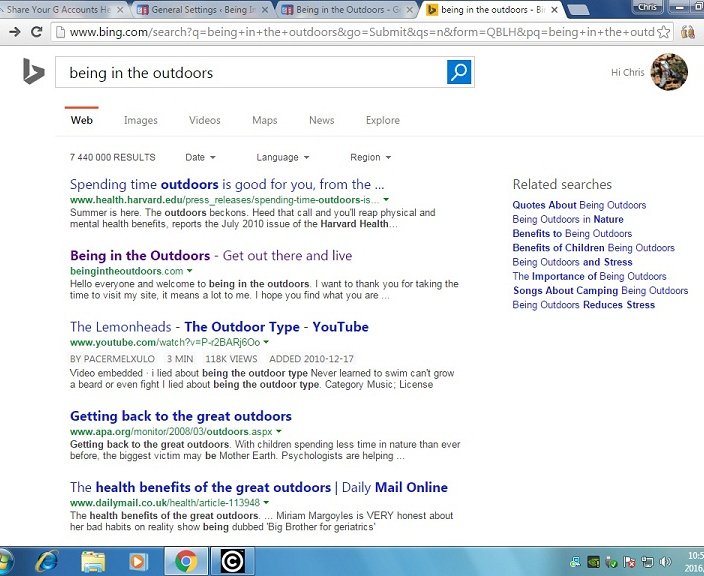The height and width of the screenshot is (576, 704).
Task: Expand arrow next to beingintheoutdoors.com URL
Action: click(x=189, y=271)
